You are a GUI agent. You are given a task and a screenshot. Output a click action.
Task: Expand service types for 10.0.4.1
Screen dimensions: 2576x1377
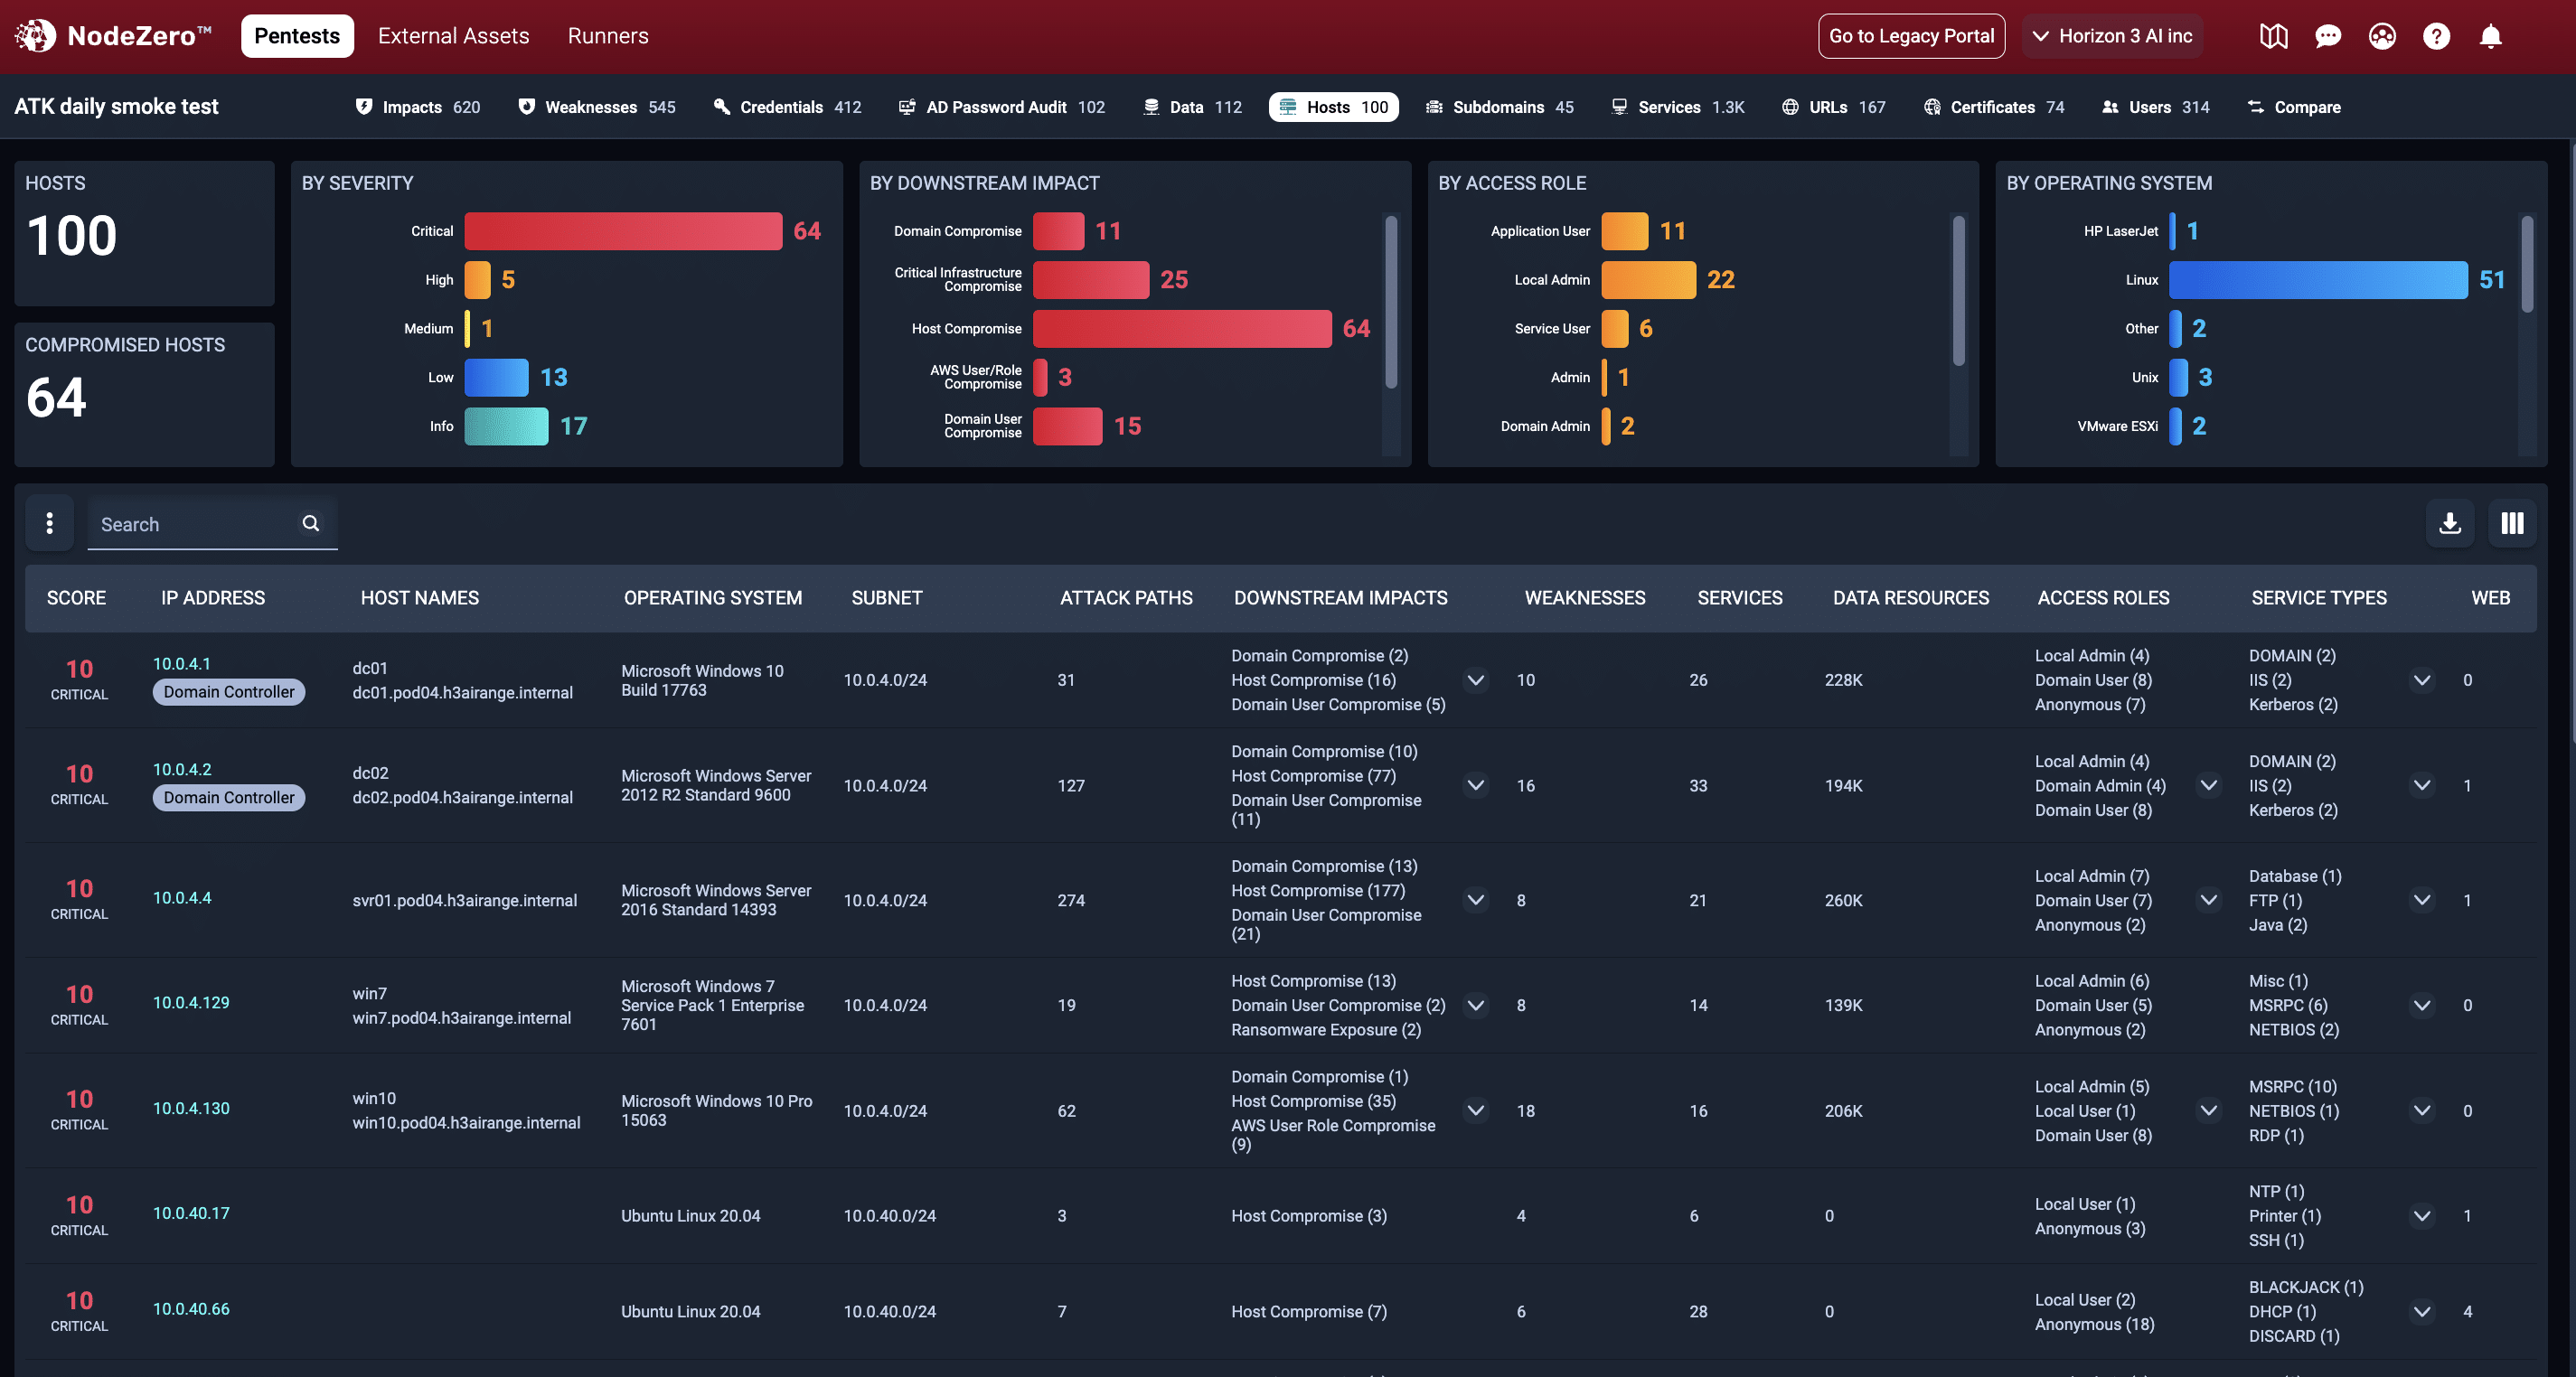tap(2422, 680)
